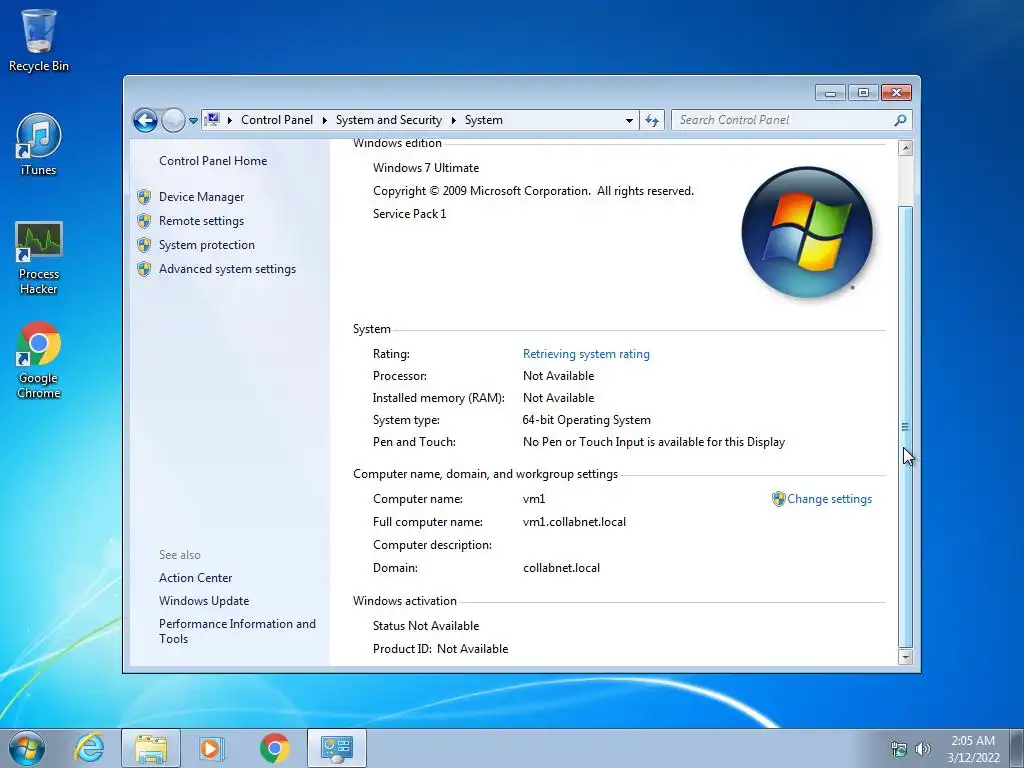Viewport: 1024px width, 768px height.
Task: Select the System breadcrumb
Action: [484, 120]
